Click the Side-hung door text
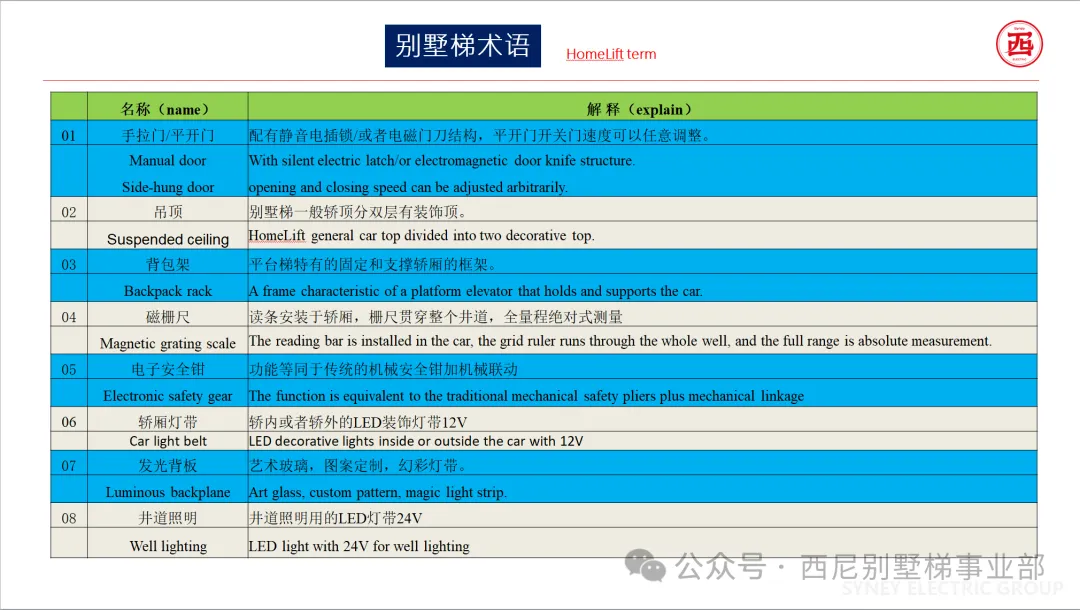The height and width of the screenshot is (610, 1080). point(167,187)
